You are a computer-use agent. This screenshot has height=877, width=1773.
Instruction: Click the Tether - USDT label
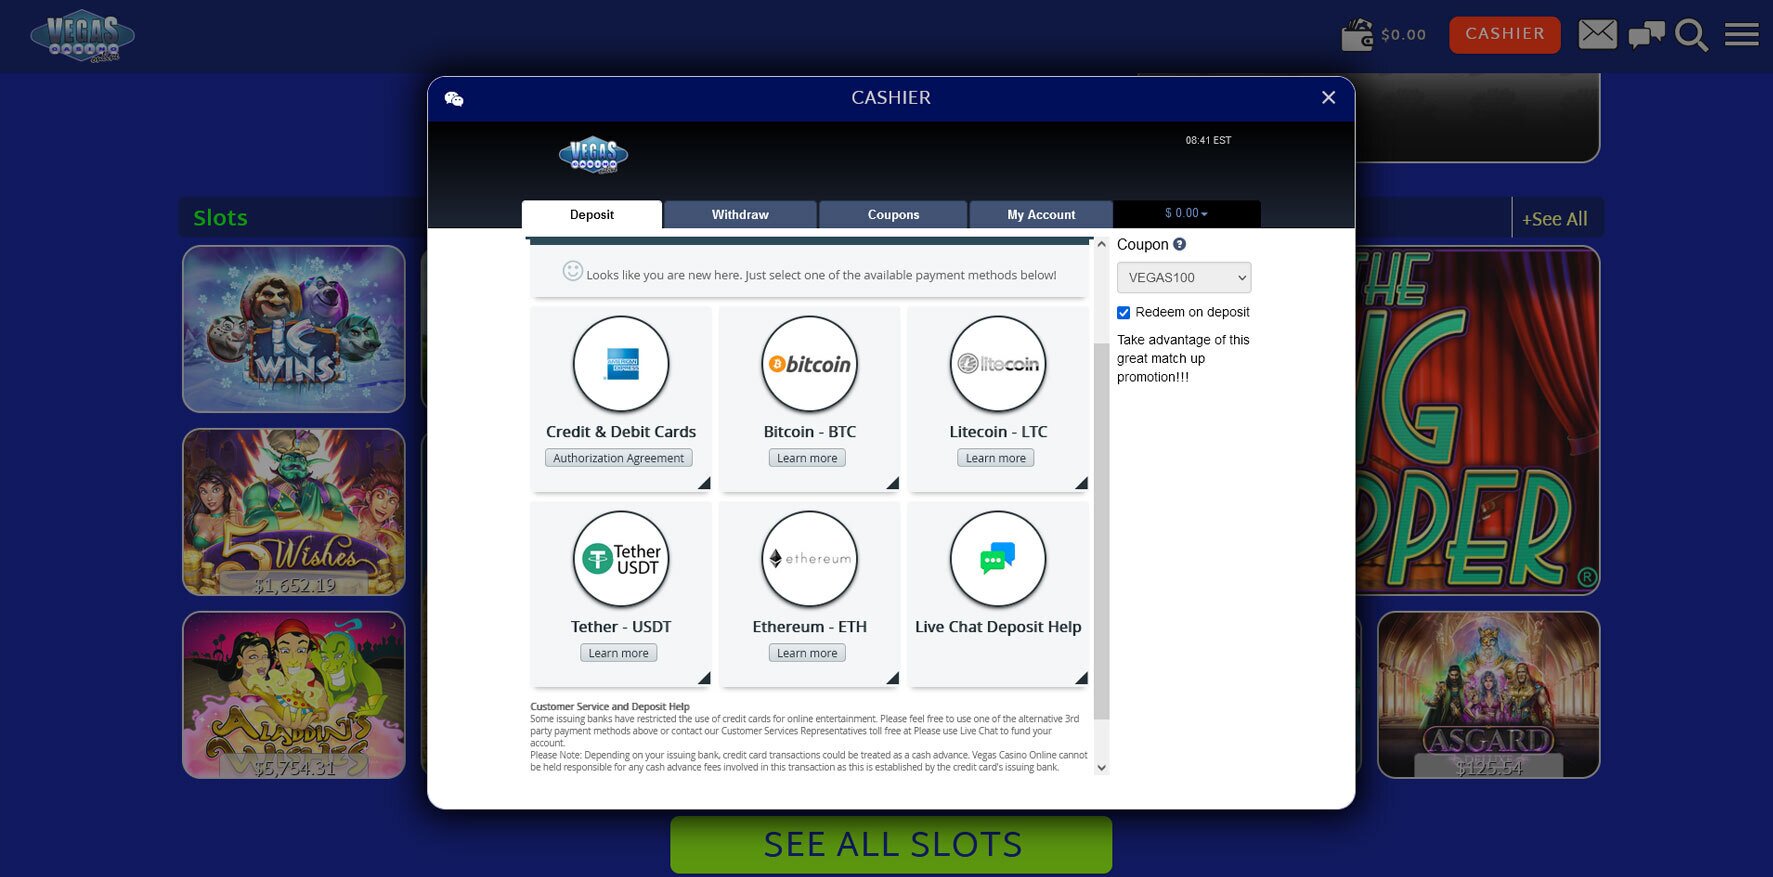[621, 627]
